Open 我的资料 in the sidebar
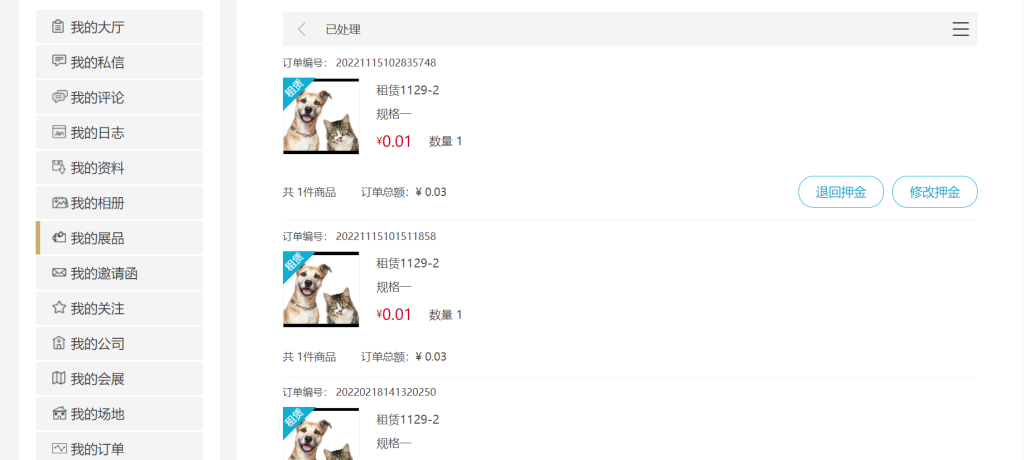The height and width of the screenshot is (460, 1024). (x=120, y=168)
